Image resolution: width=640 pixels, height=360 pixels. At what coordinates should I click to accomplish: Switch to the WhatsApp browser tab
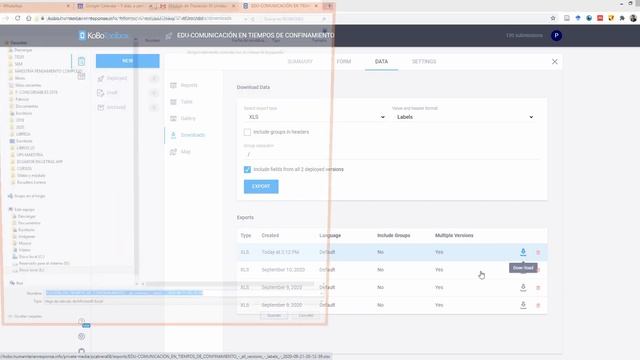tap(36, 6)
